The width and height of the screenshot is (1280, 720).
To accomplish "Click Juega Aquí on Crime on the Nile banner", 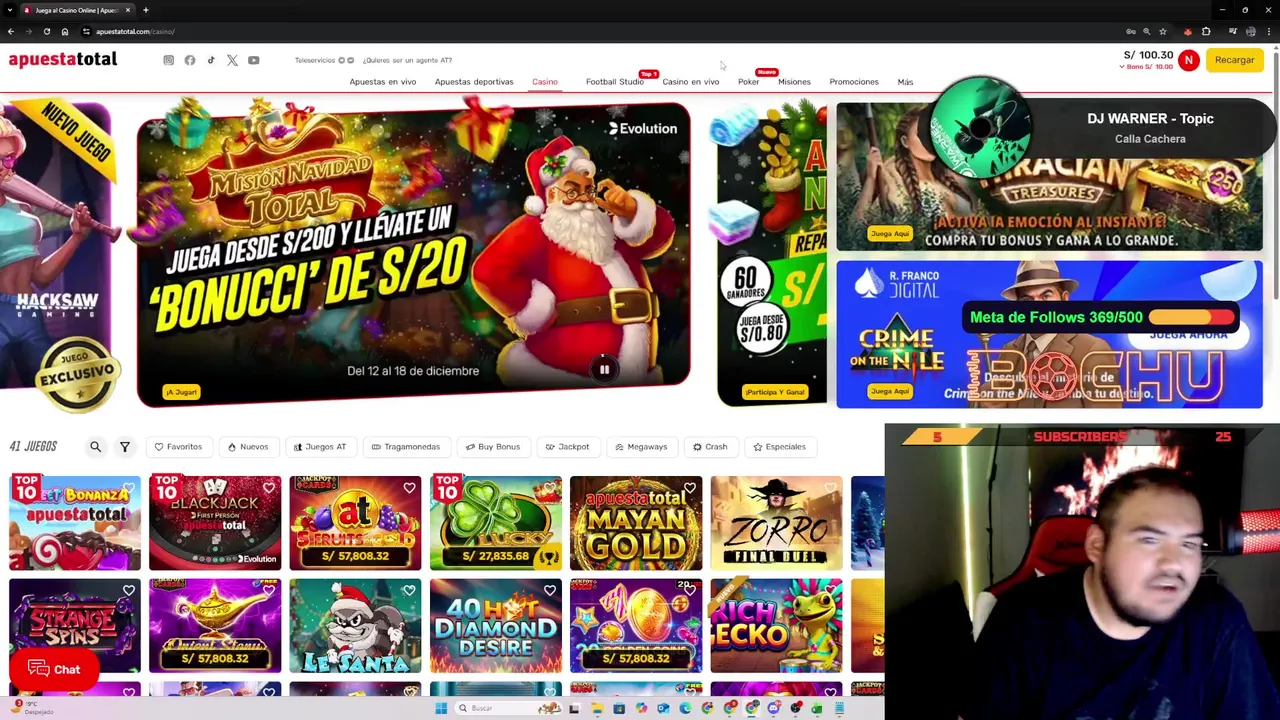I will tap(890, 391).
